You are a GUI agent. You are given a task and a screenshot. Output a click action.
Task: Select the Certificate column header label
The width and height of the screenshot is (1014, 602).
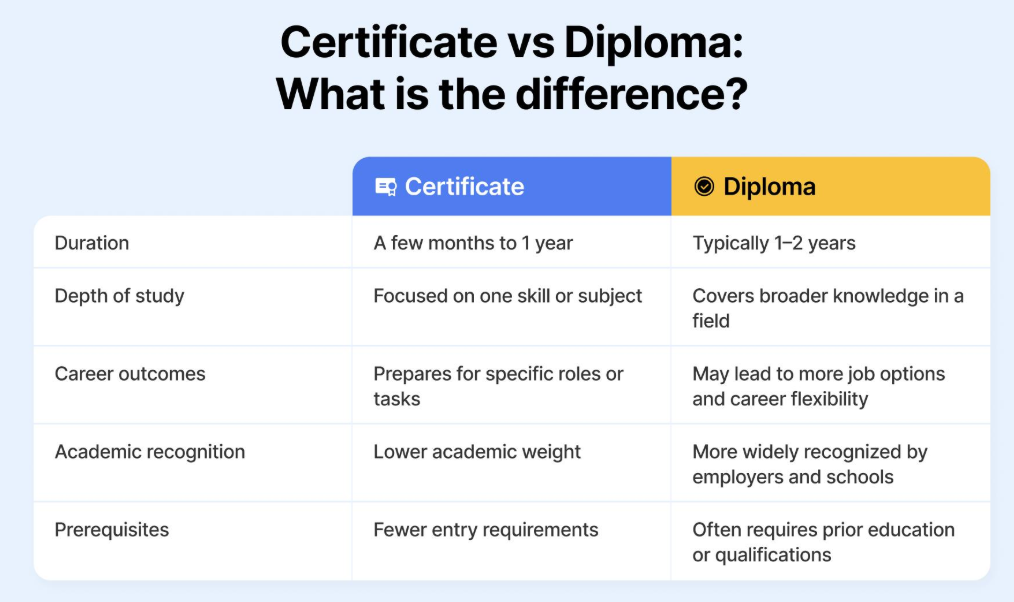(x=464, y=187)
